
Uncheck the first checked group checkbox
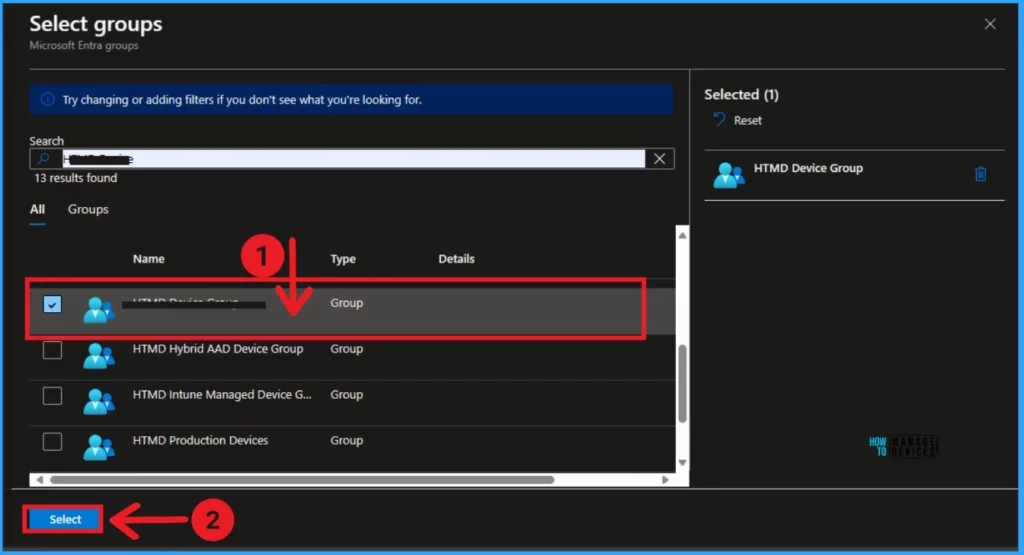[x=52, y=304]
